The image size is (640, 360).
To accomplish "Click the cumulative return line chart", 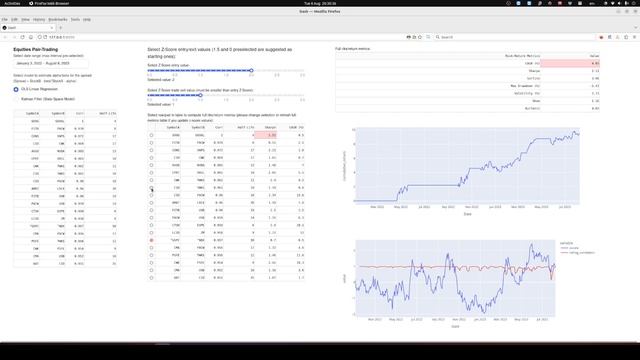I will coord(467,166).
